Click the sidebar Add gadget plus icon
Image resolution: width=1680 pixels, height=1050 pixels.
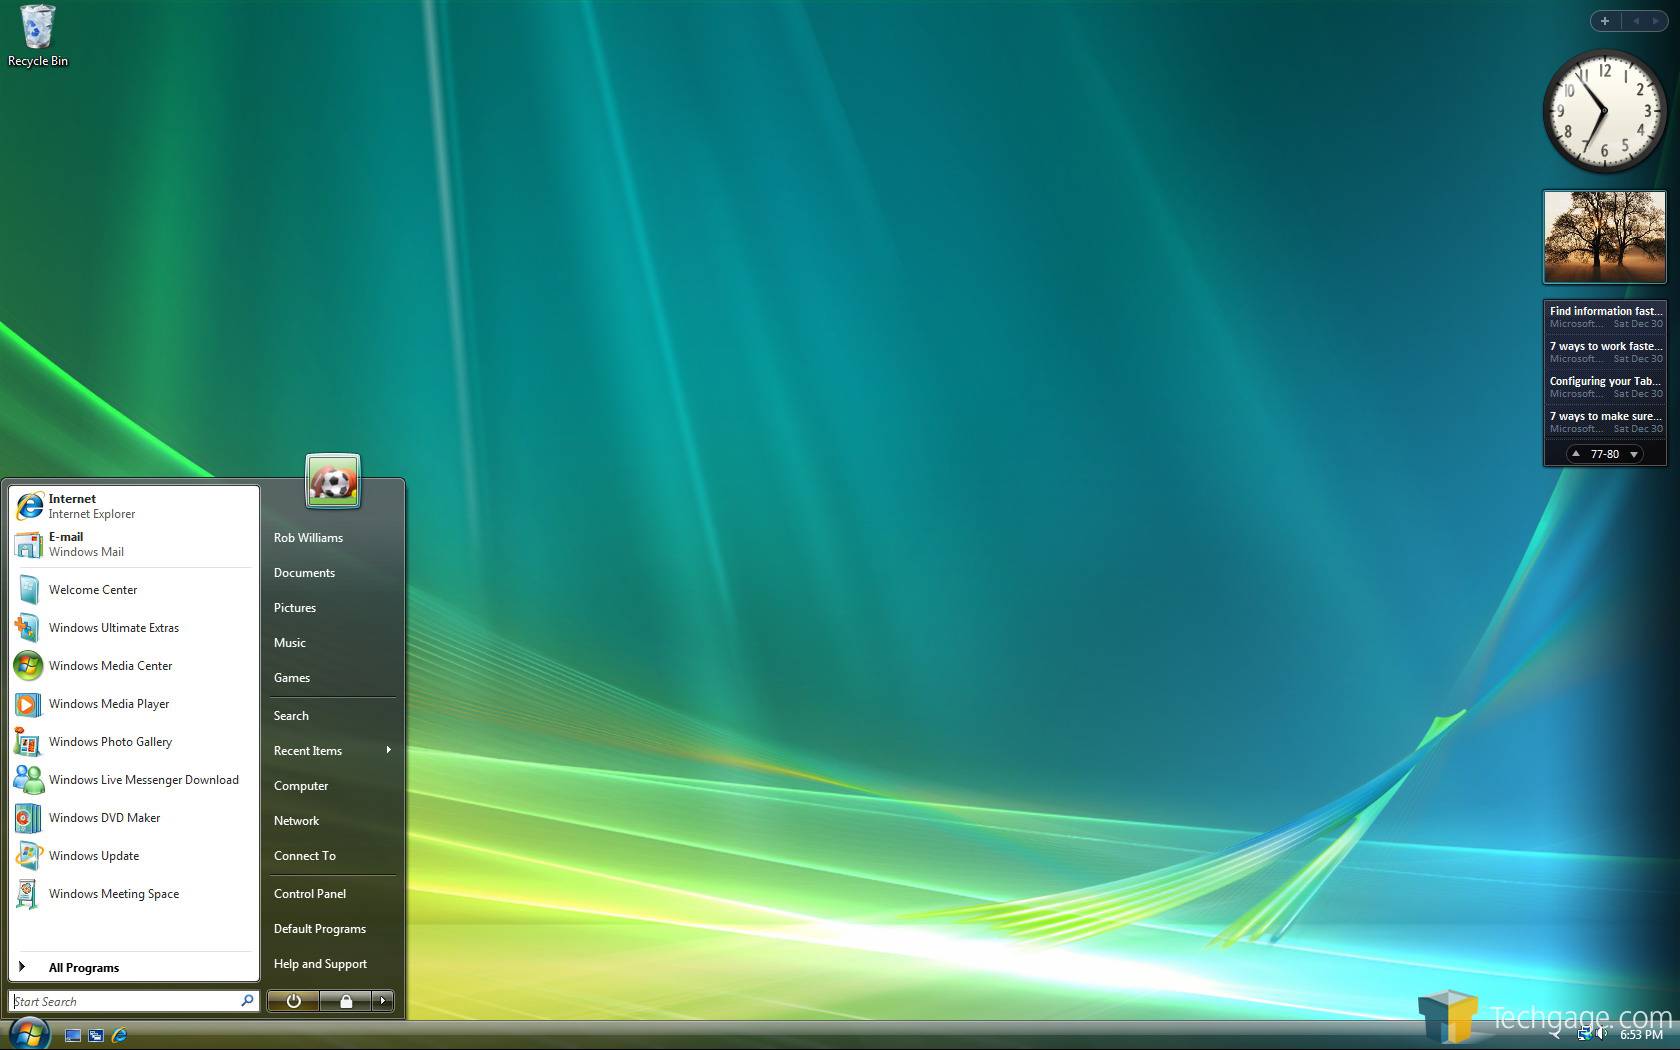1605,21
